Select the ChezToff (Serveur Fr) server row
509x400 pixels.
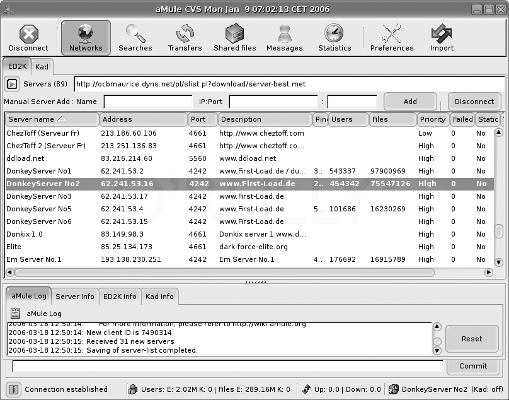(249, 133)
